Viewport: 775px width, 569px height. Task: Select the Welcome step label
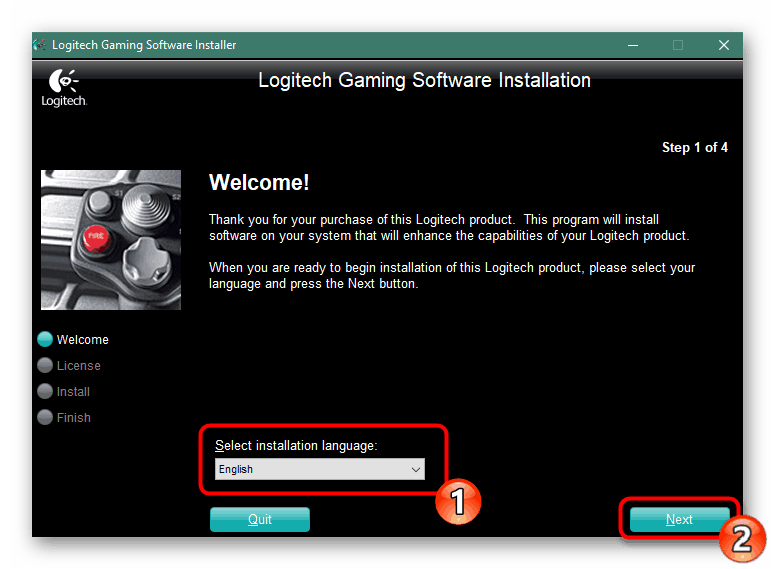[83, 340]
